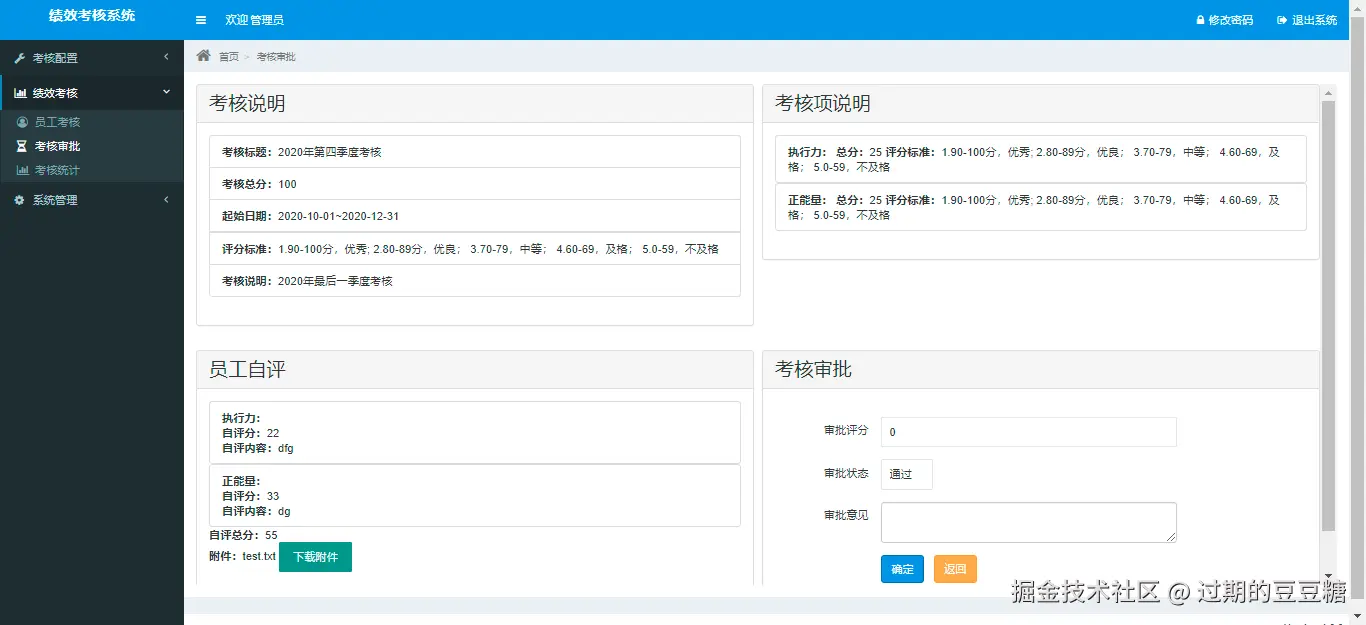The width and height of the screenshot is (1366, 625).
Task: Select 考核审批 submenu item
Action: (57, 146)
